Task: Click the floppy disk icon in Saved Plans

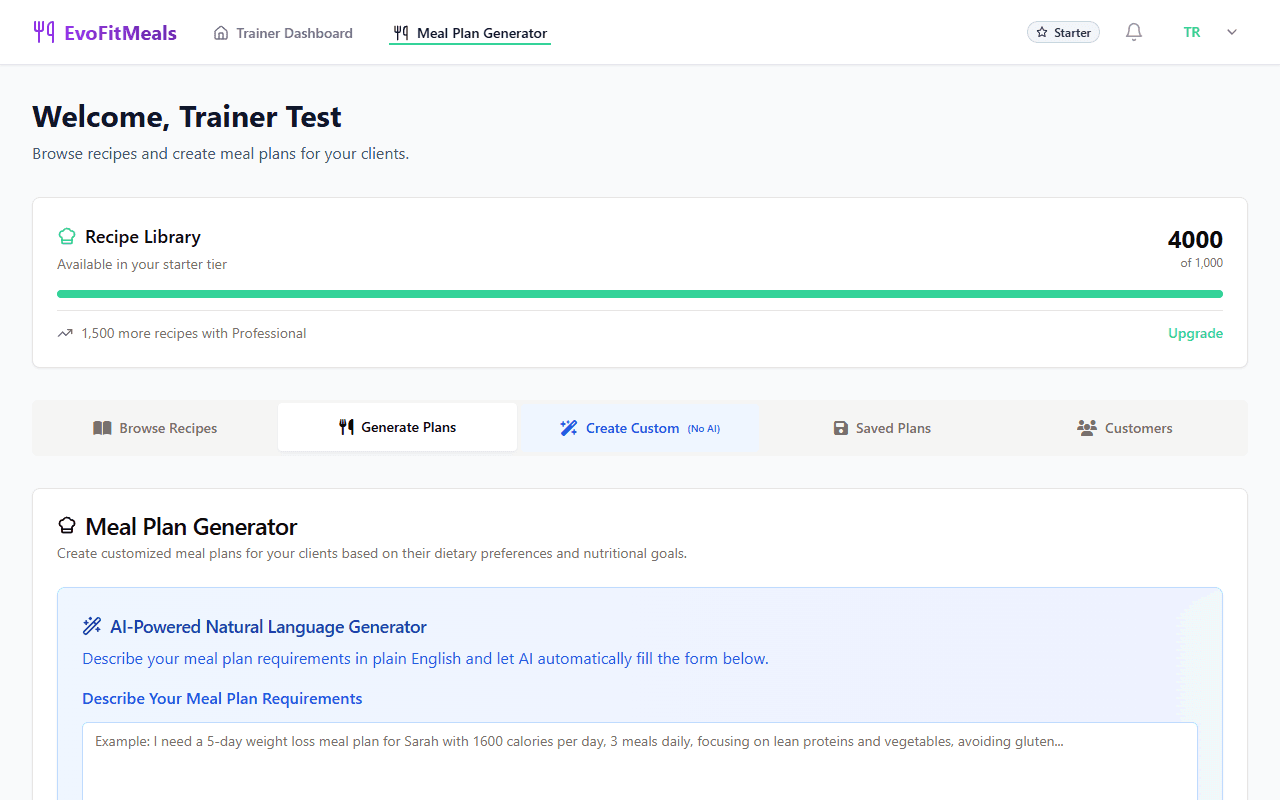Action: click(841, 428)
